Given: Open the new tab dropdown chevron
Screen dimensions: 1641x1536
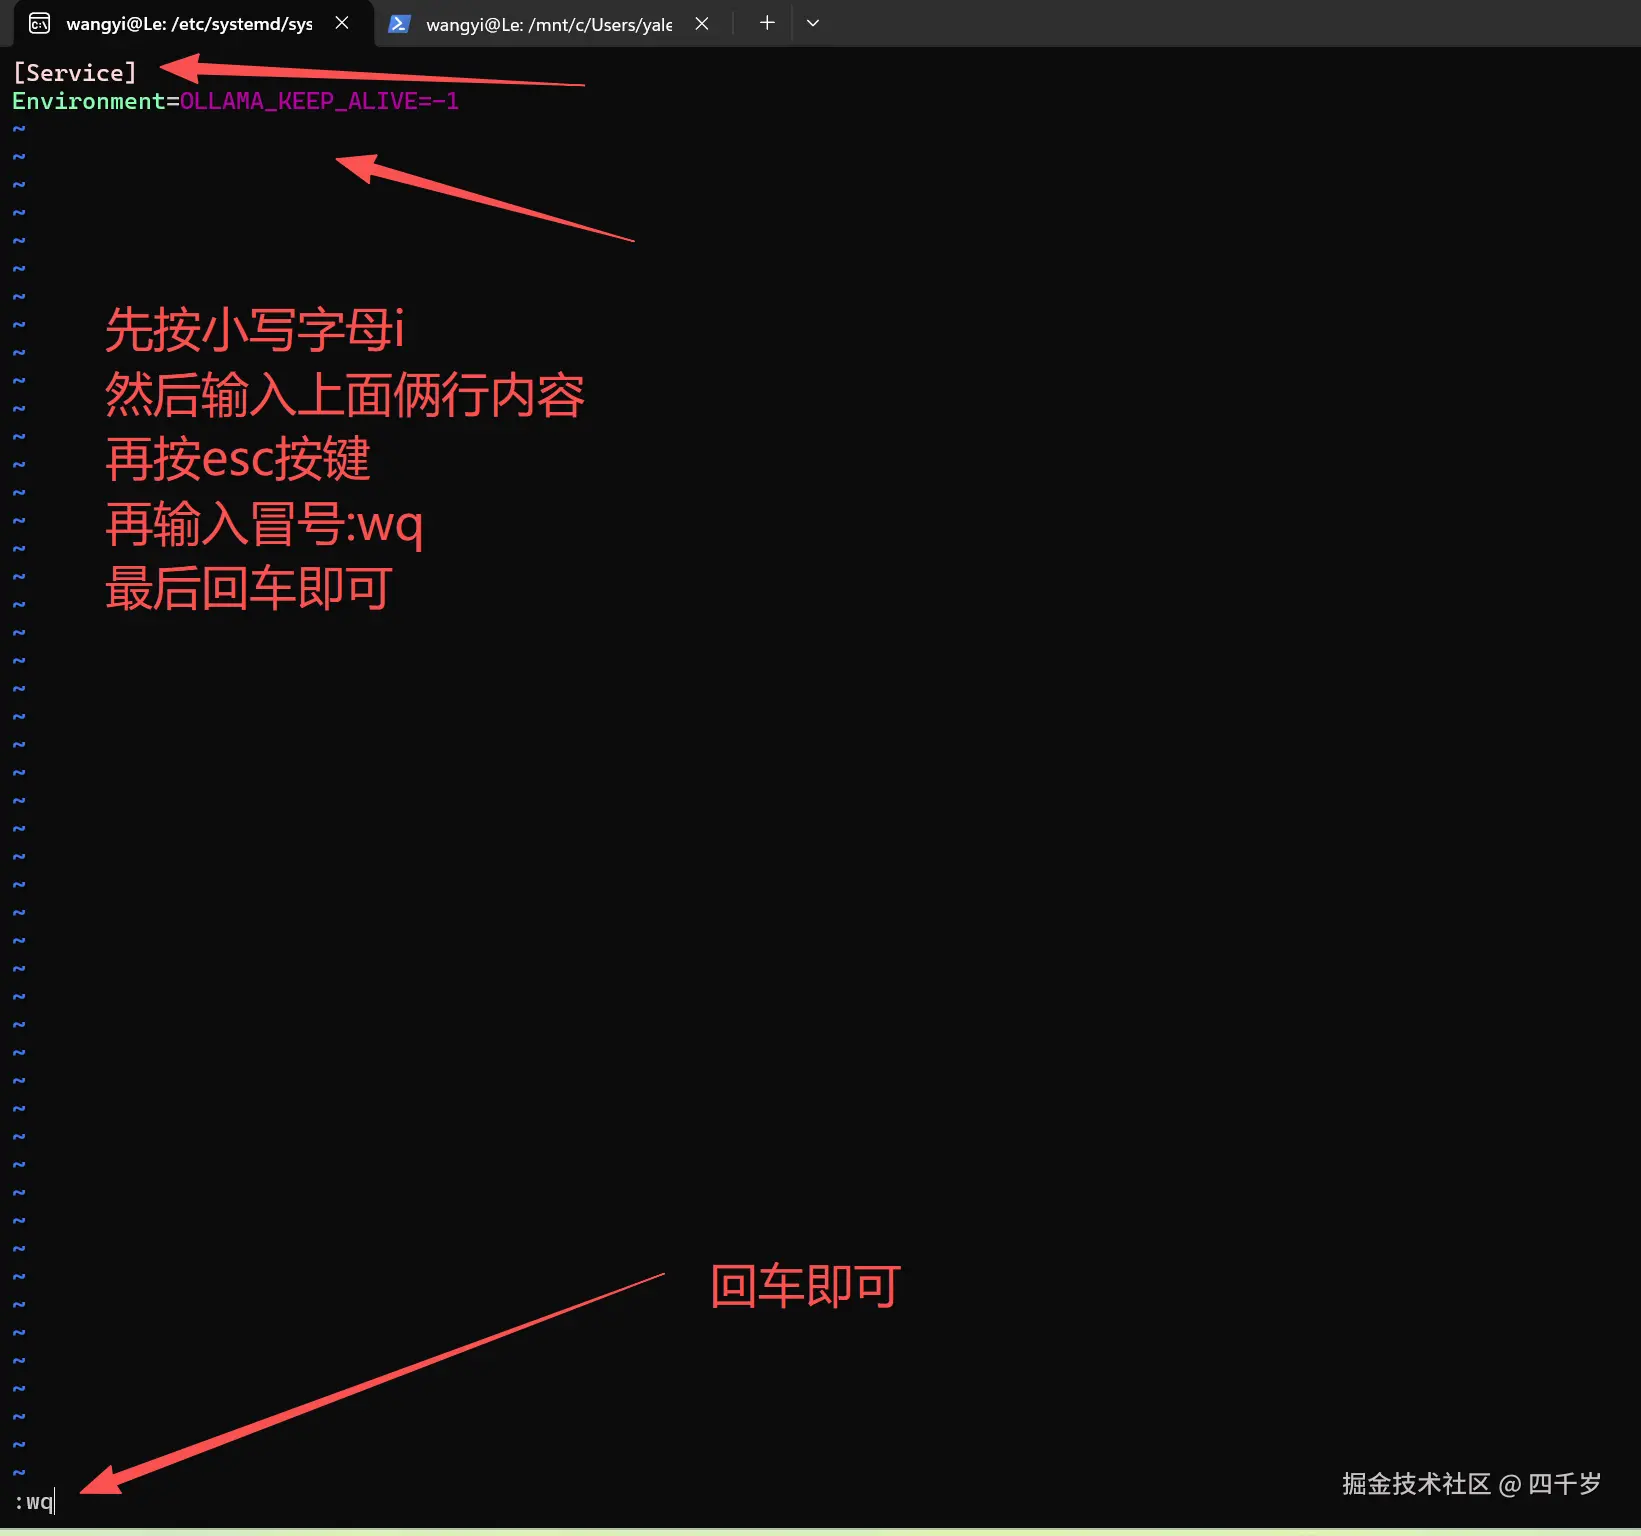Looking at the screenshot, I should pyautogui.click(x=812, y=22).
